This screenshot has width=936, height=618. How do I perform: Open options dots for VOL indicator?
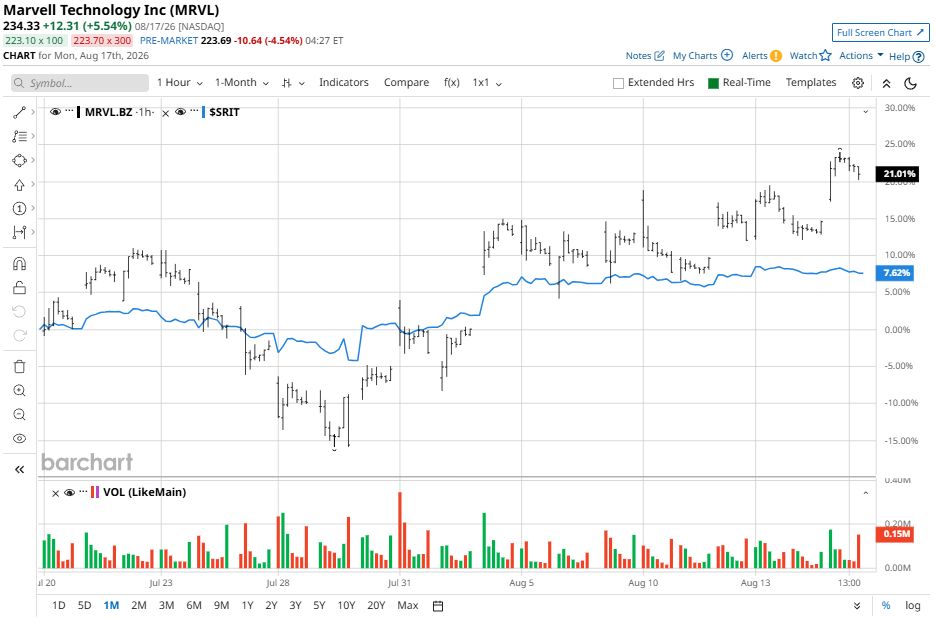tap(83, 492)
